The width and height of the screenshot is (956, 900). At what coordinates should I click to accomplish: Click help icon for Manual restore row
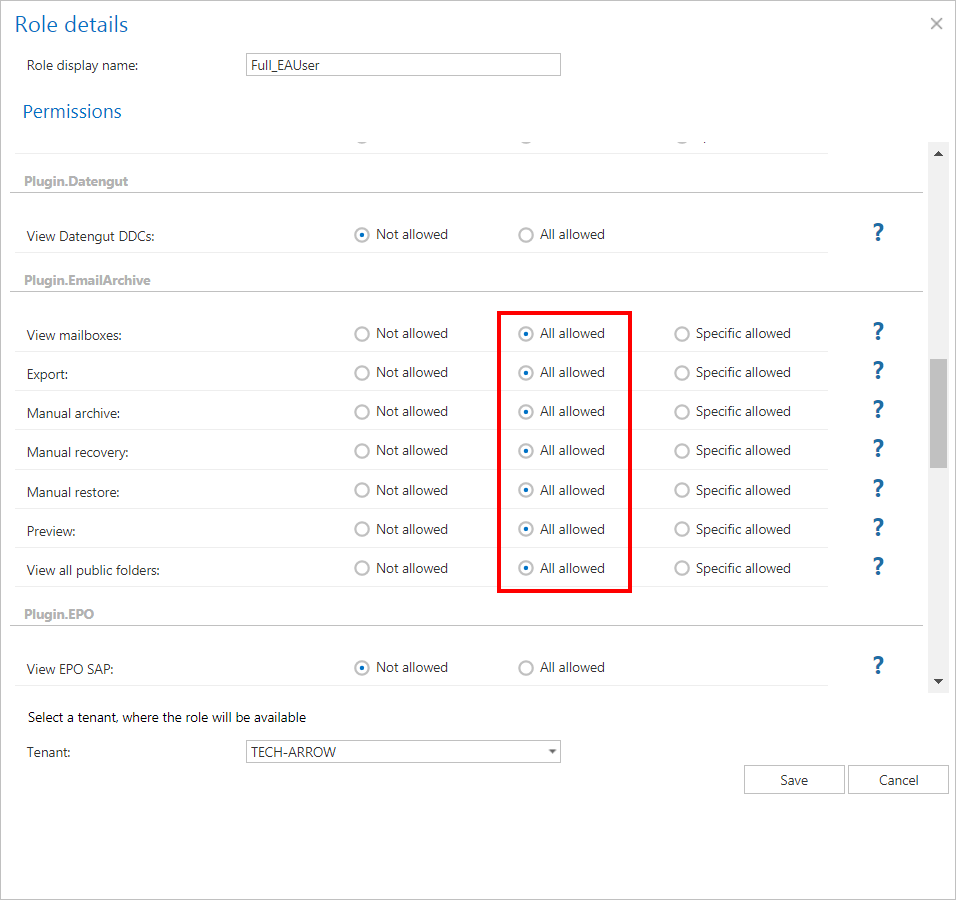(878, 489)
